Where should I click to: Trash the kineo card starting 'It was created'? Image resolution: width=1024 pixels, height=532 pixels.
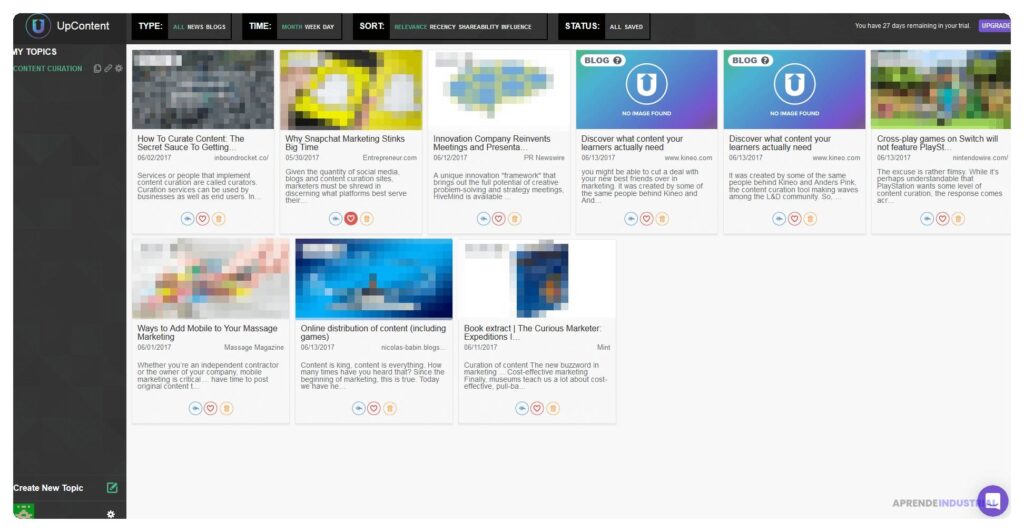pyautogui.click(x=810, y=219)
